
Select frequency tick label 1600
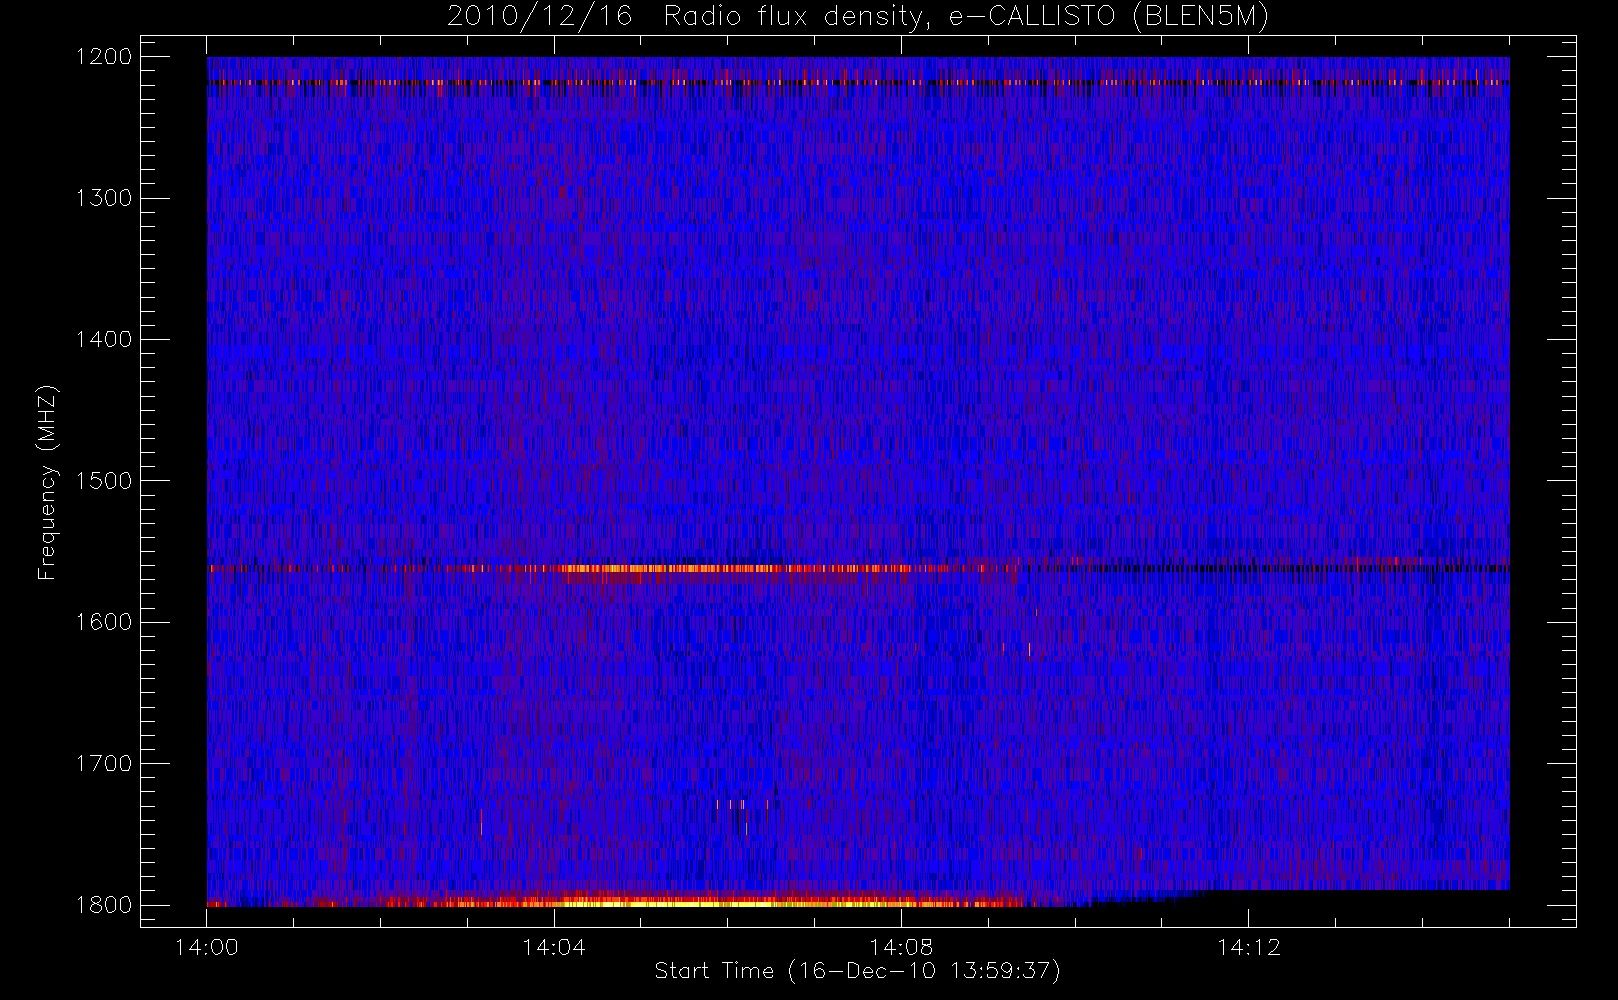pos(104,622)
